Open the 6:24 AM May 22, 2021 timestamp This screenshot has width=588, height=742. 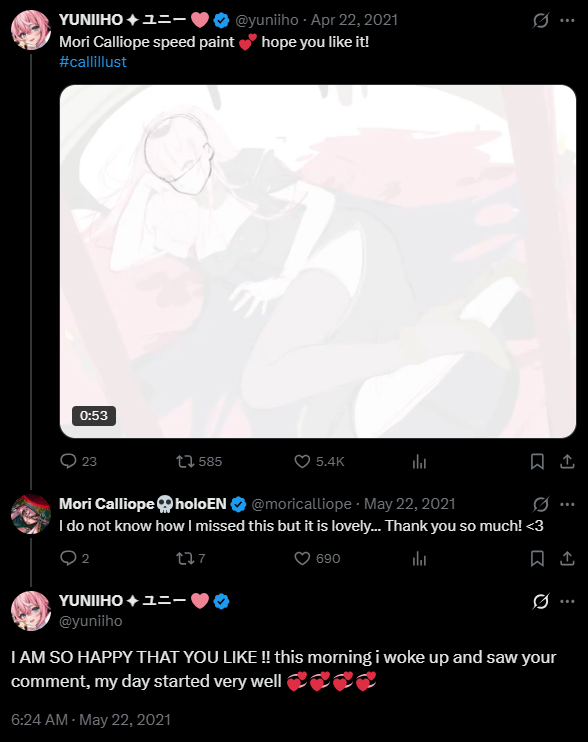(91, 720)
